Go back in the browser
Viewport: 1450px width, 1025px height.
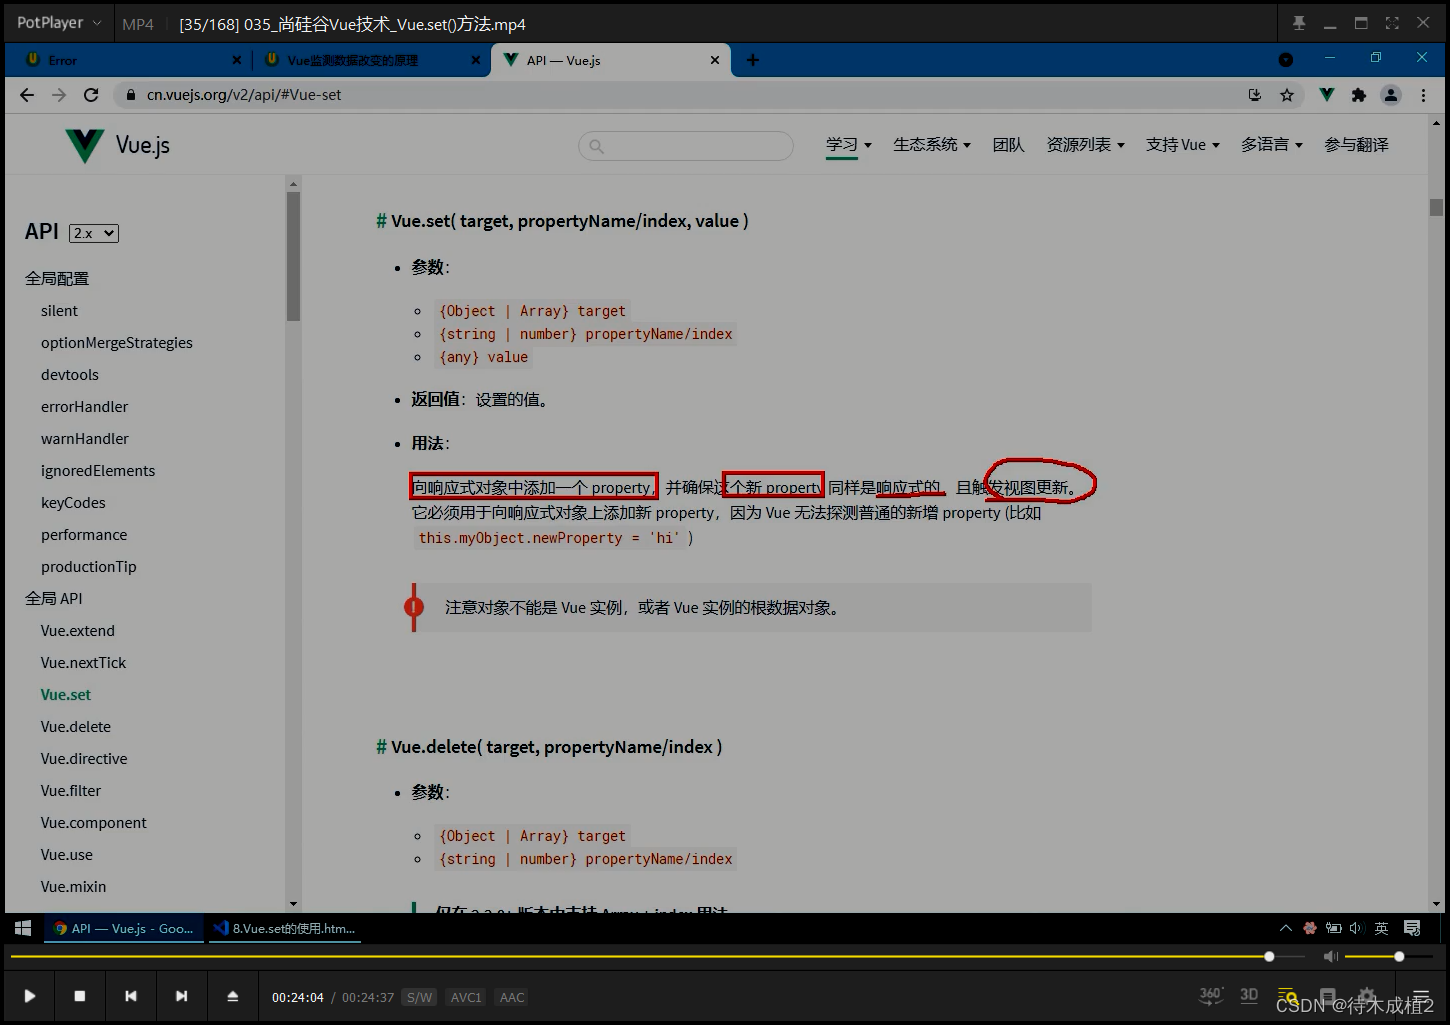[27, 95]
